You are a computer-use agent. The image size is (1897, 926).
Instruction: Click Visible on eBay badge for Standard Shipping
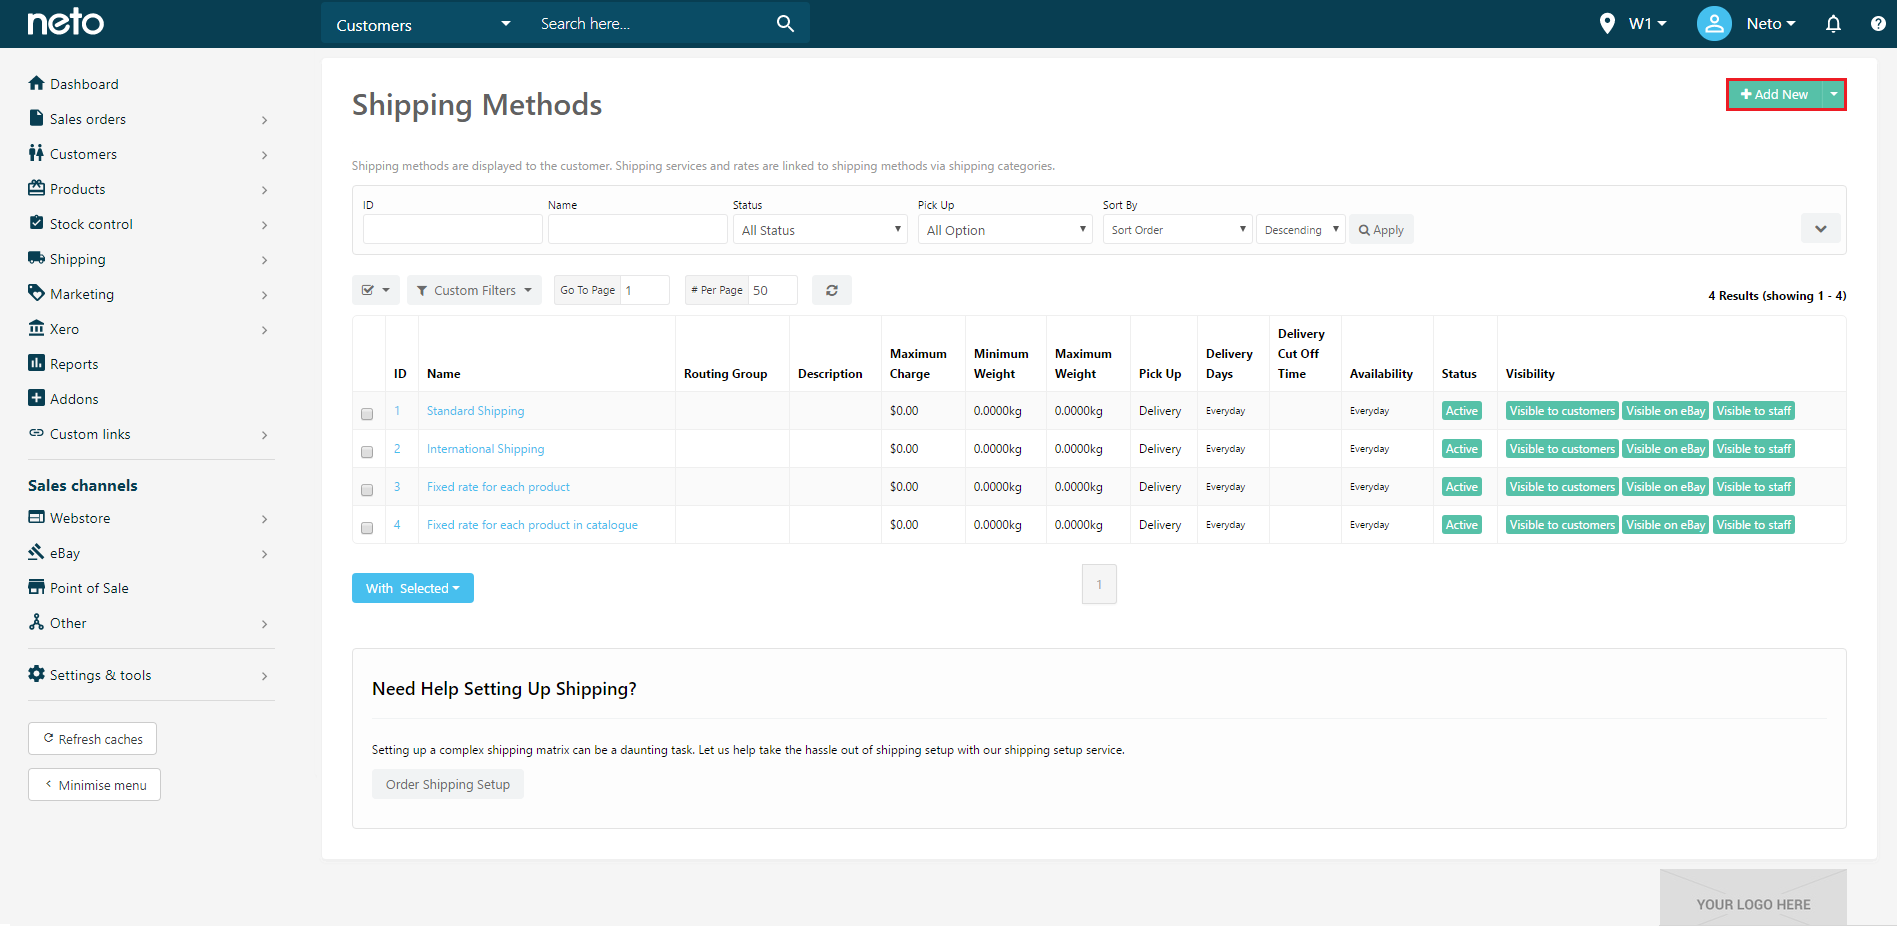point(1665,411)
